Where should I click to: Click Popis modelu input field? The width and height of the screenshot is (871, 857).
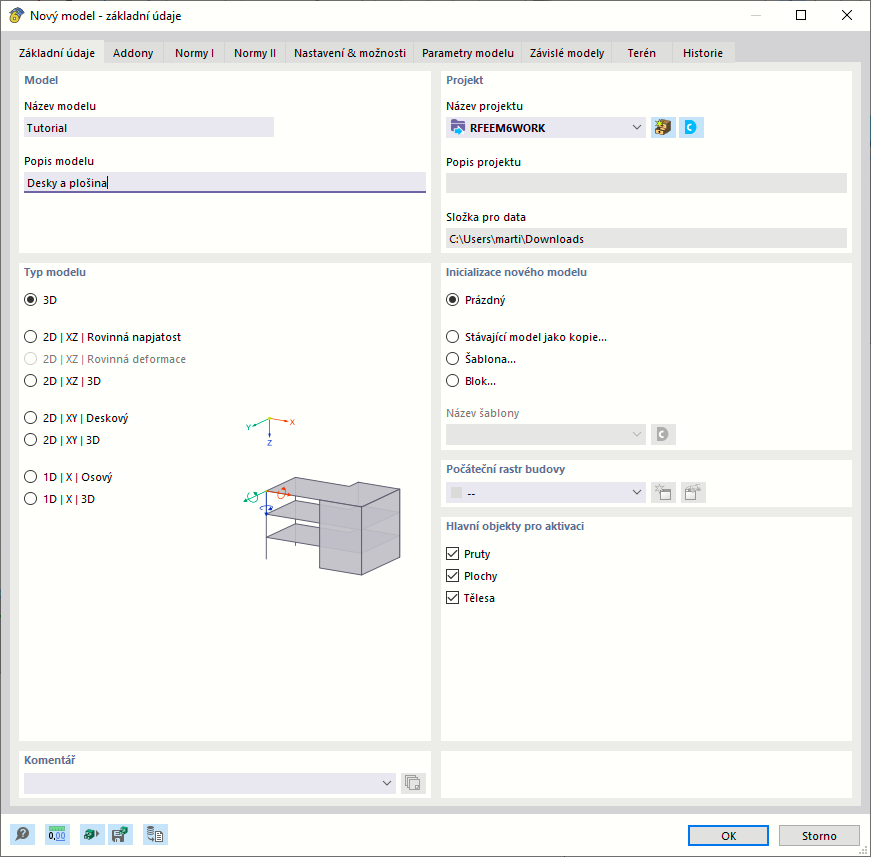224,183
